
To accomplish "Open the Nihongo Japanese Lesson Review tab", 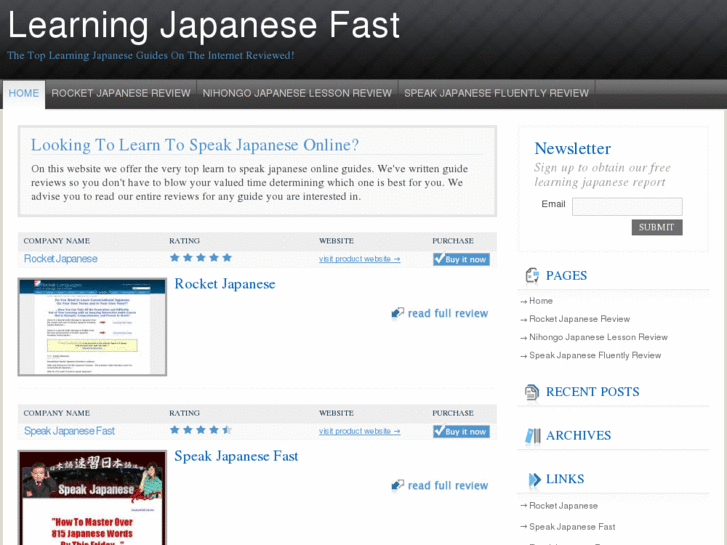I will pos(297,93).
